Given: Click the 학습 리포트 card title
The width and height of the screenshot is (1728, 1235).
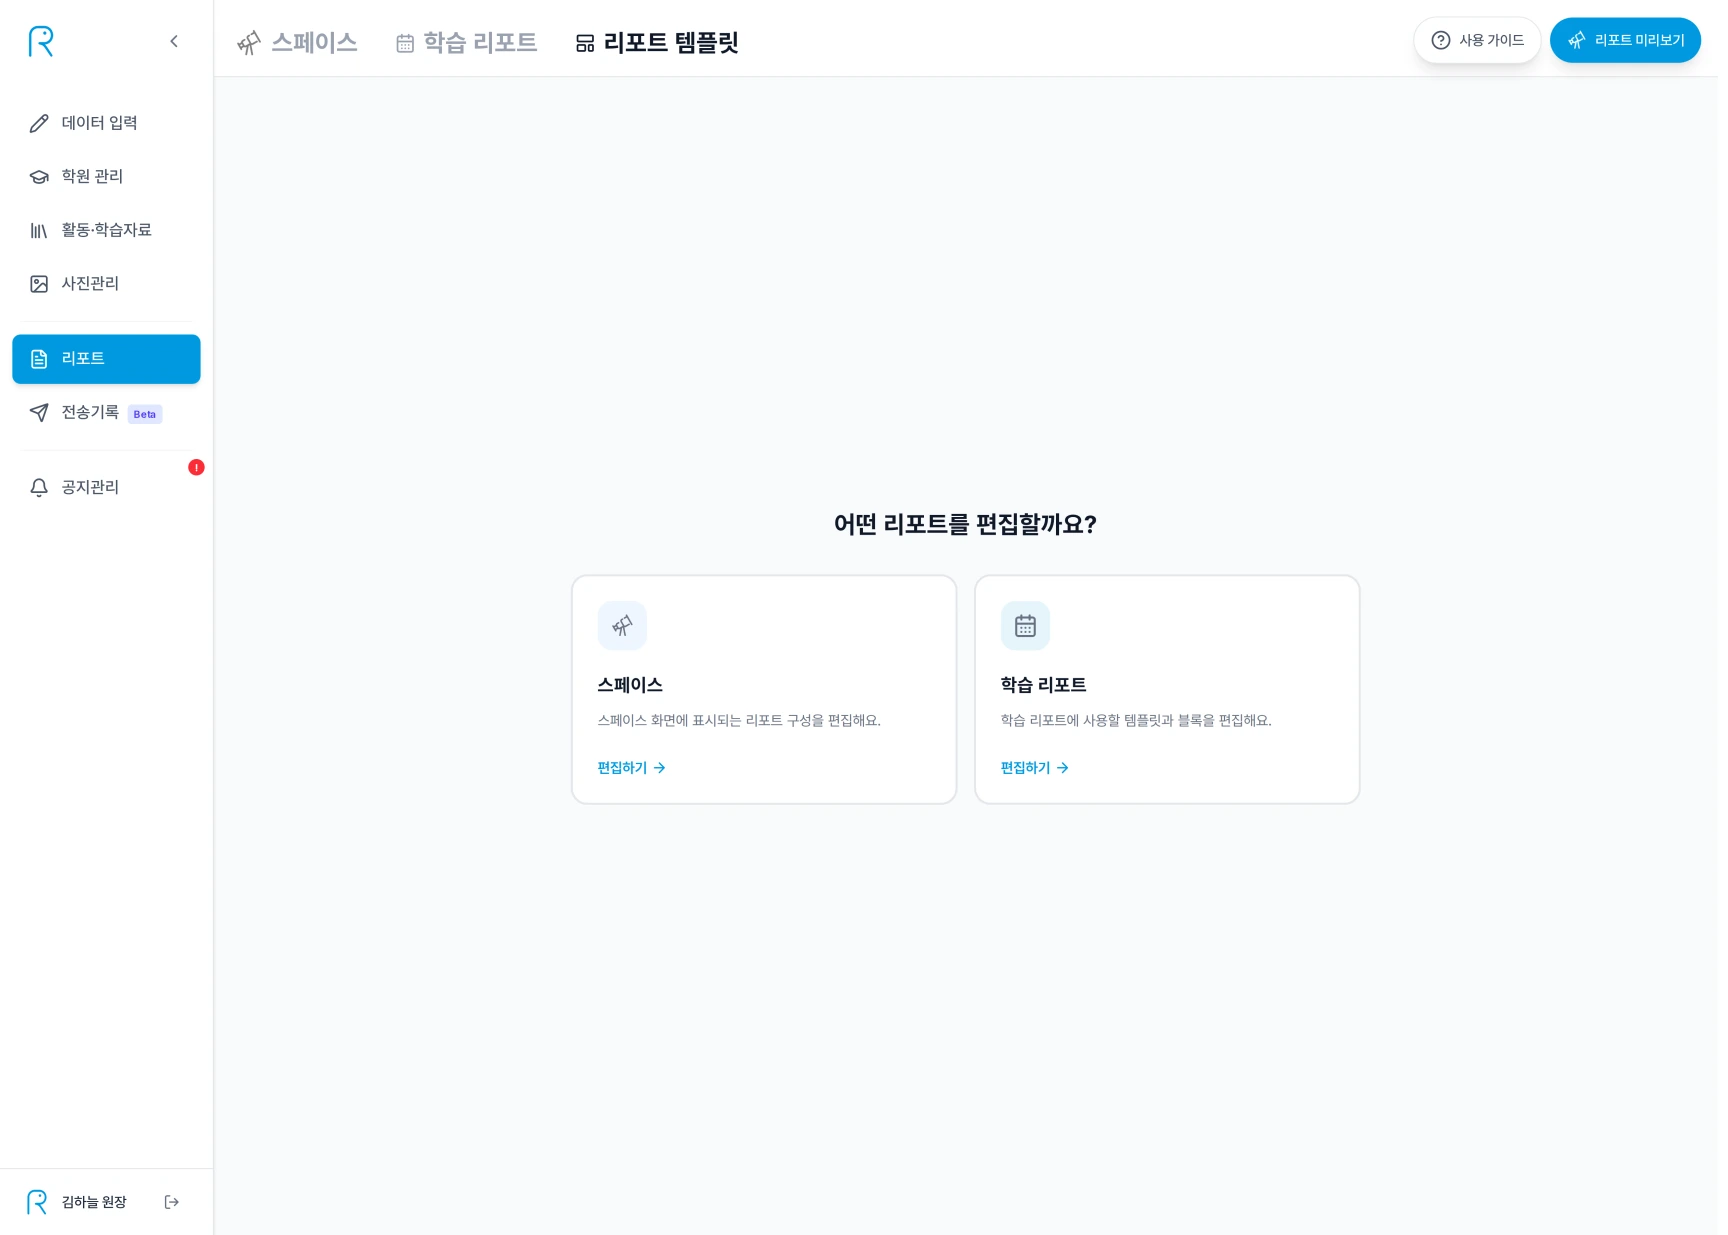Looking at the screenshot, I should (x=1043, y=685).
